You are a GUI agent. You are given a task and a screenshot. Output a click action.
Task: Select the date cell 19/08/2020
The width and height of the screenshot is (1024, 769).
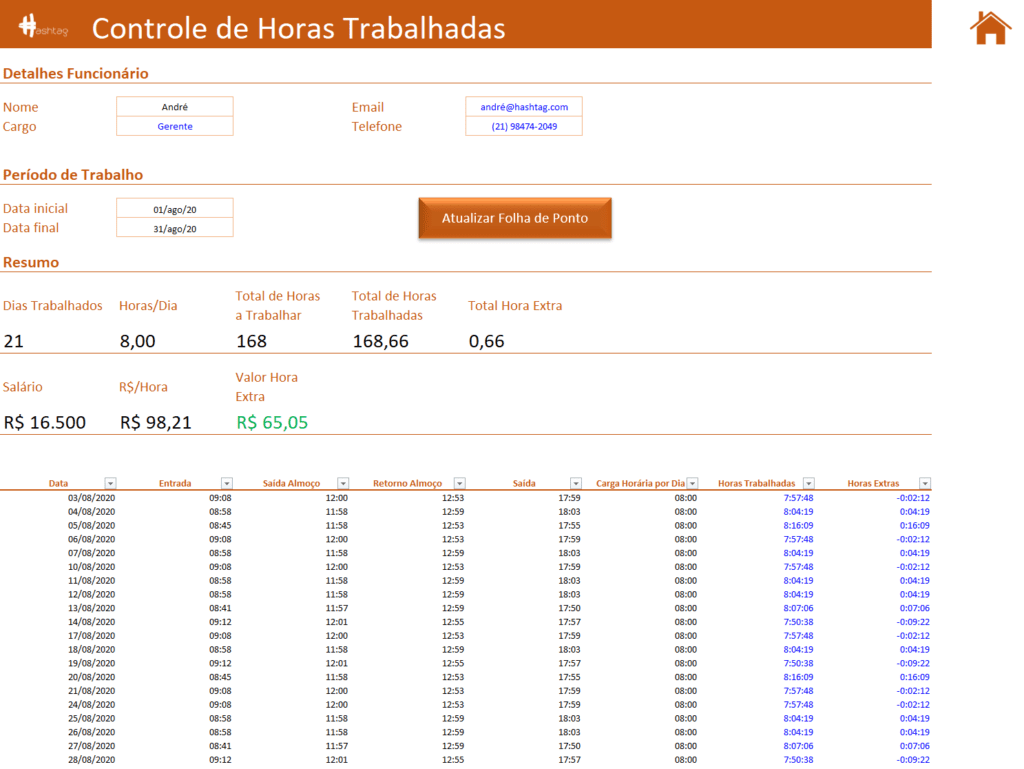tap(91, 663)
